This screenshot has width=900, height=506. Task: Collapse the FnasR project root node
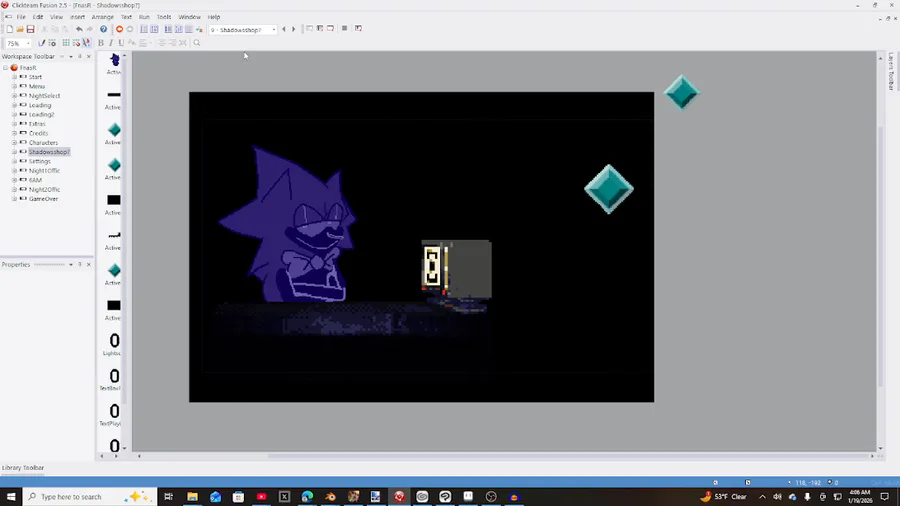pos(6,68)
